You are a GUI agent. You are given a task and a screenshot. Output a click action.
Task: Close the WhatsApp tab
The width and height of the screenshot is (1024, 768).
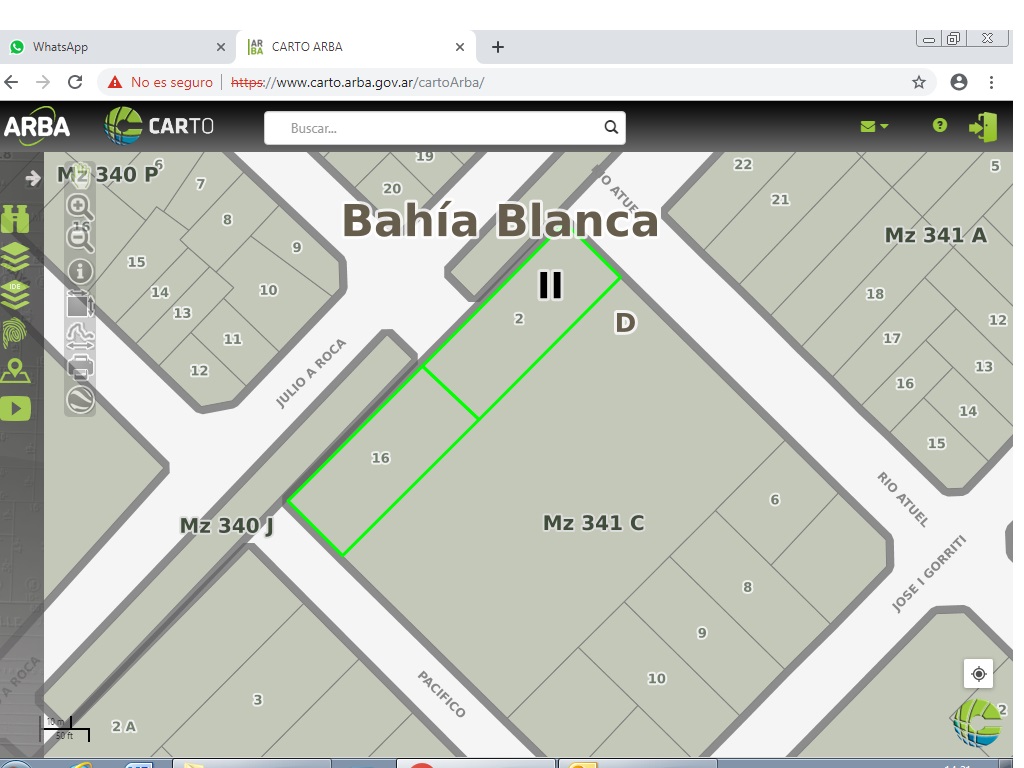point(221,47)
